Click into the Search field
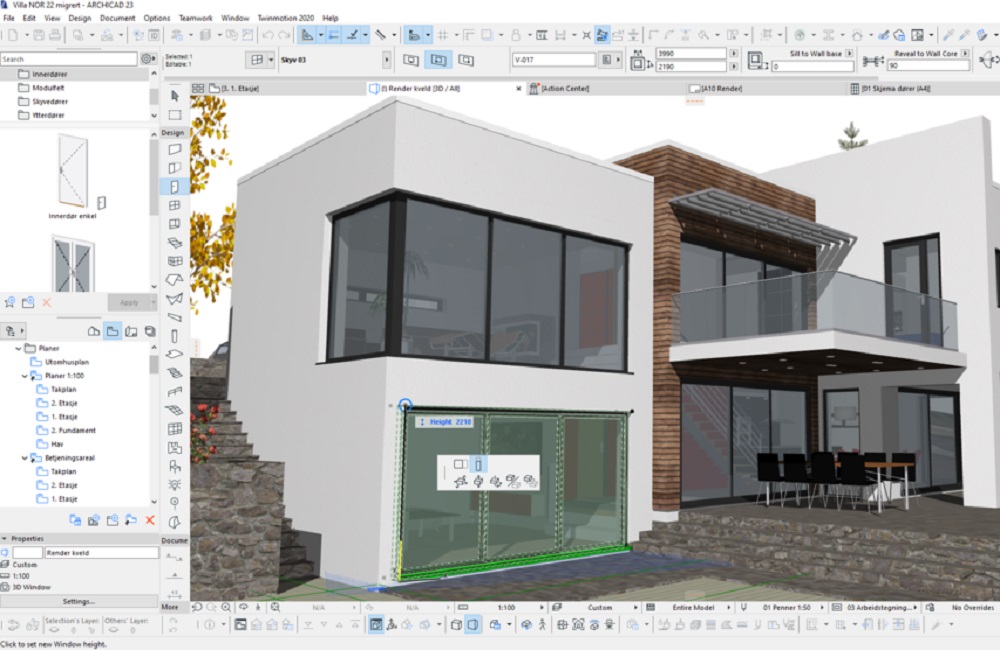The width and height of the screenshot is (1000, 650). 68,59
